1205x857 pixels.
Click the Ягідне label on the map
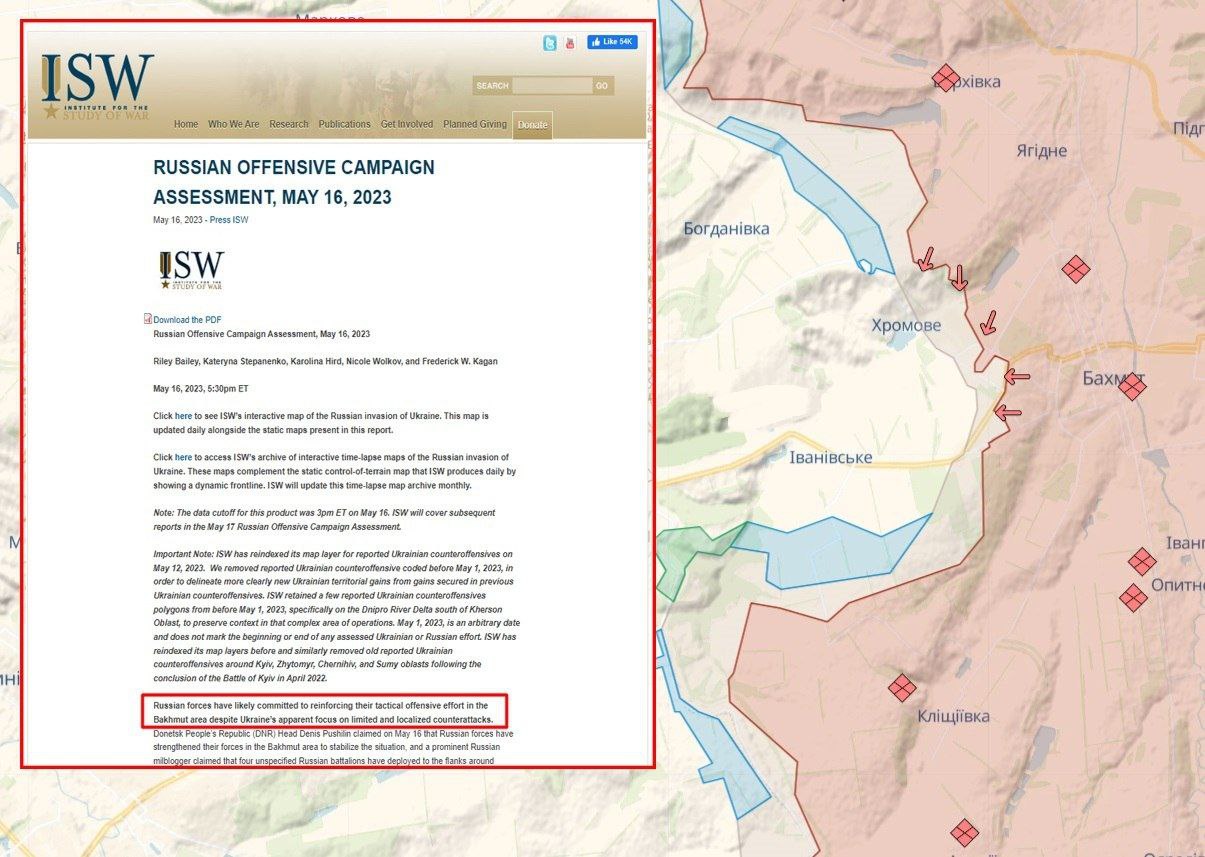pyautogui.click(x=1041, y=151)
